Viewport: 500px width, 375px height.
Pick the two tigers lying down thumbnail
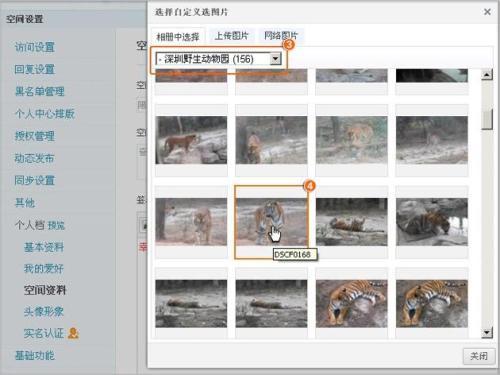[x=352, y=222]
